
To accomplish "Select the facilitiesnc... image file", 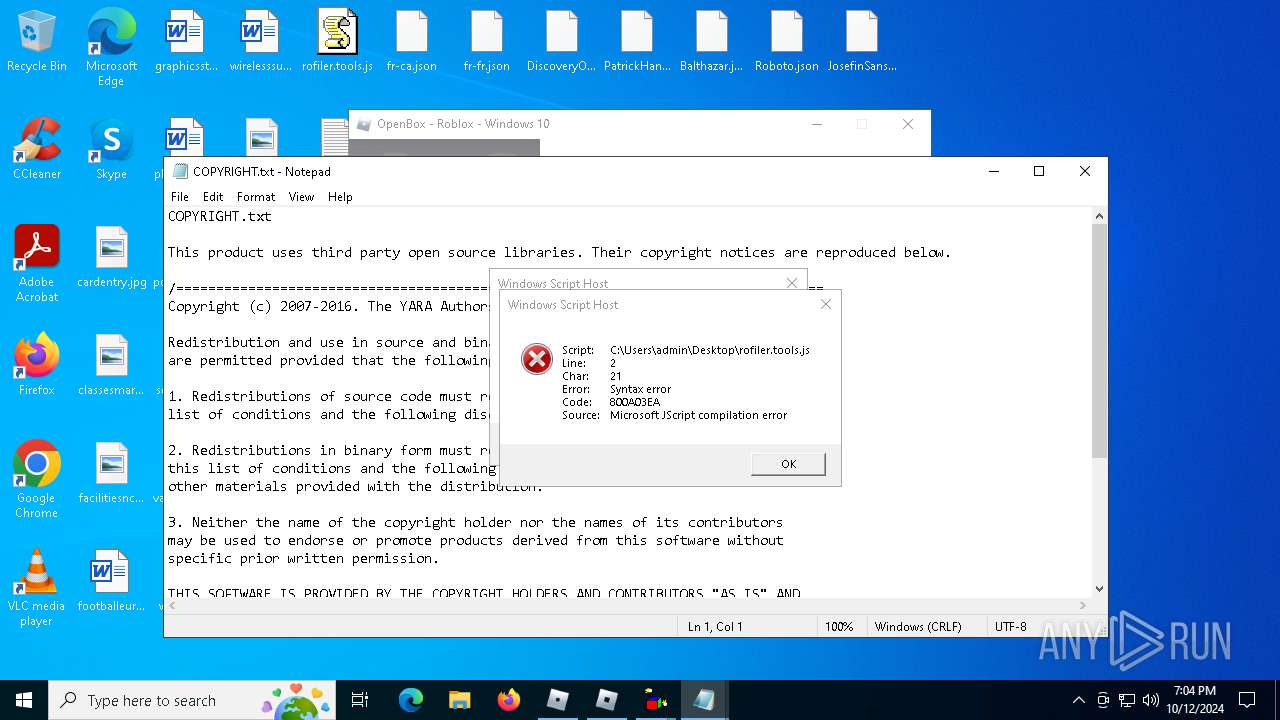I will click(x=111, y=473).
